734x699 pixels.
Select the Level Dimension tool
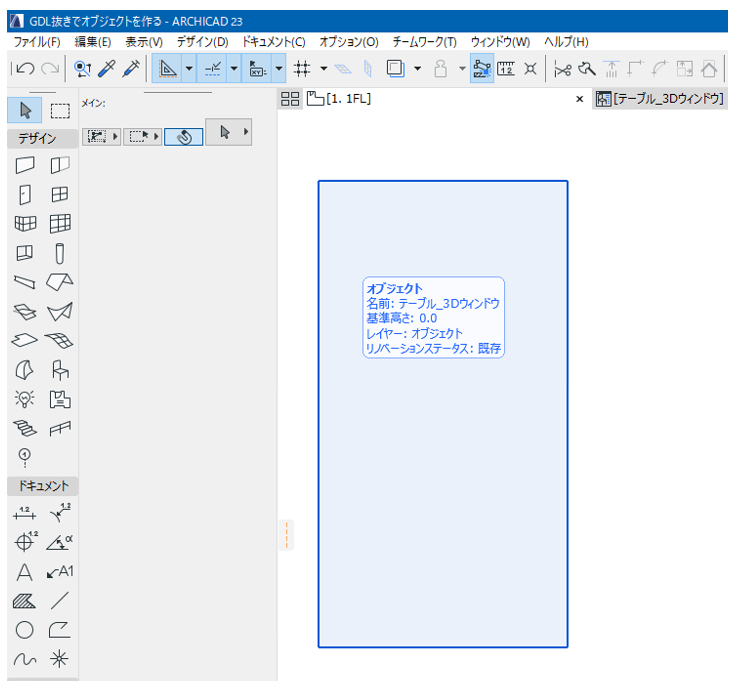(26, 542)
